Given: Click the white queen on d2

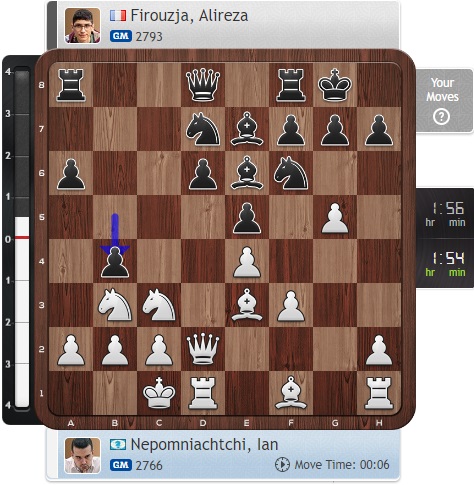Looking at the screenshot, I should (x=203, y=349).
